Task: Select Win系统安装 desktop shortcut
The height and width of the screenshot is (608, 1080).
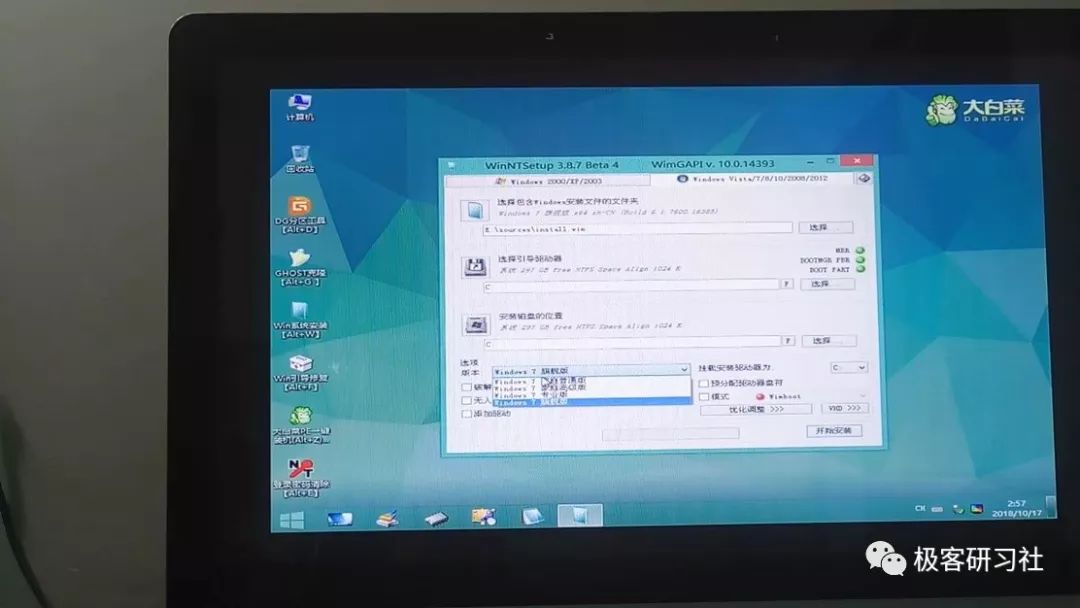Action: pyautogui.click(x=300, y=320)
